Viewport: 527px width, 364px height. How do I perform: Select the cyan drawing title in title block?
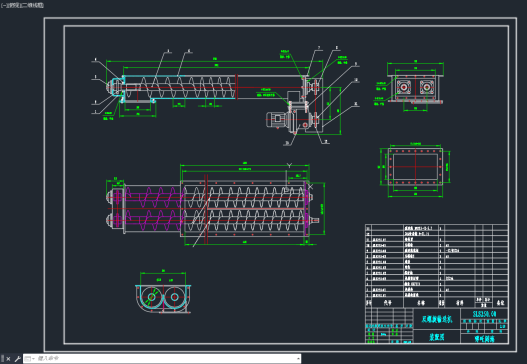coord(437,319)
